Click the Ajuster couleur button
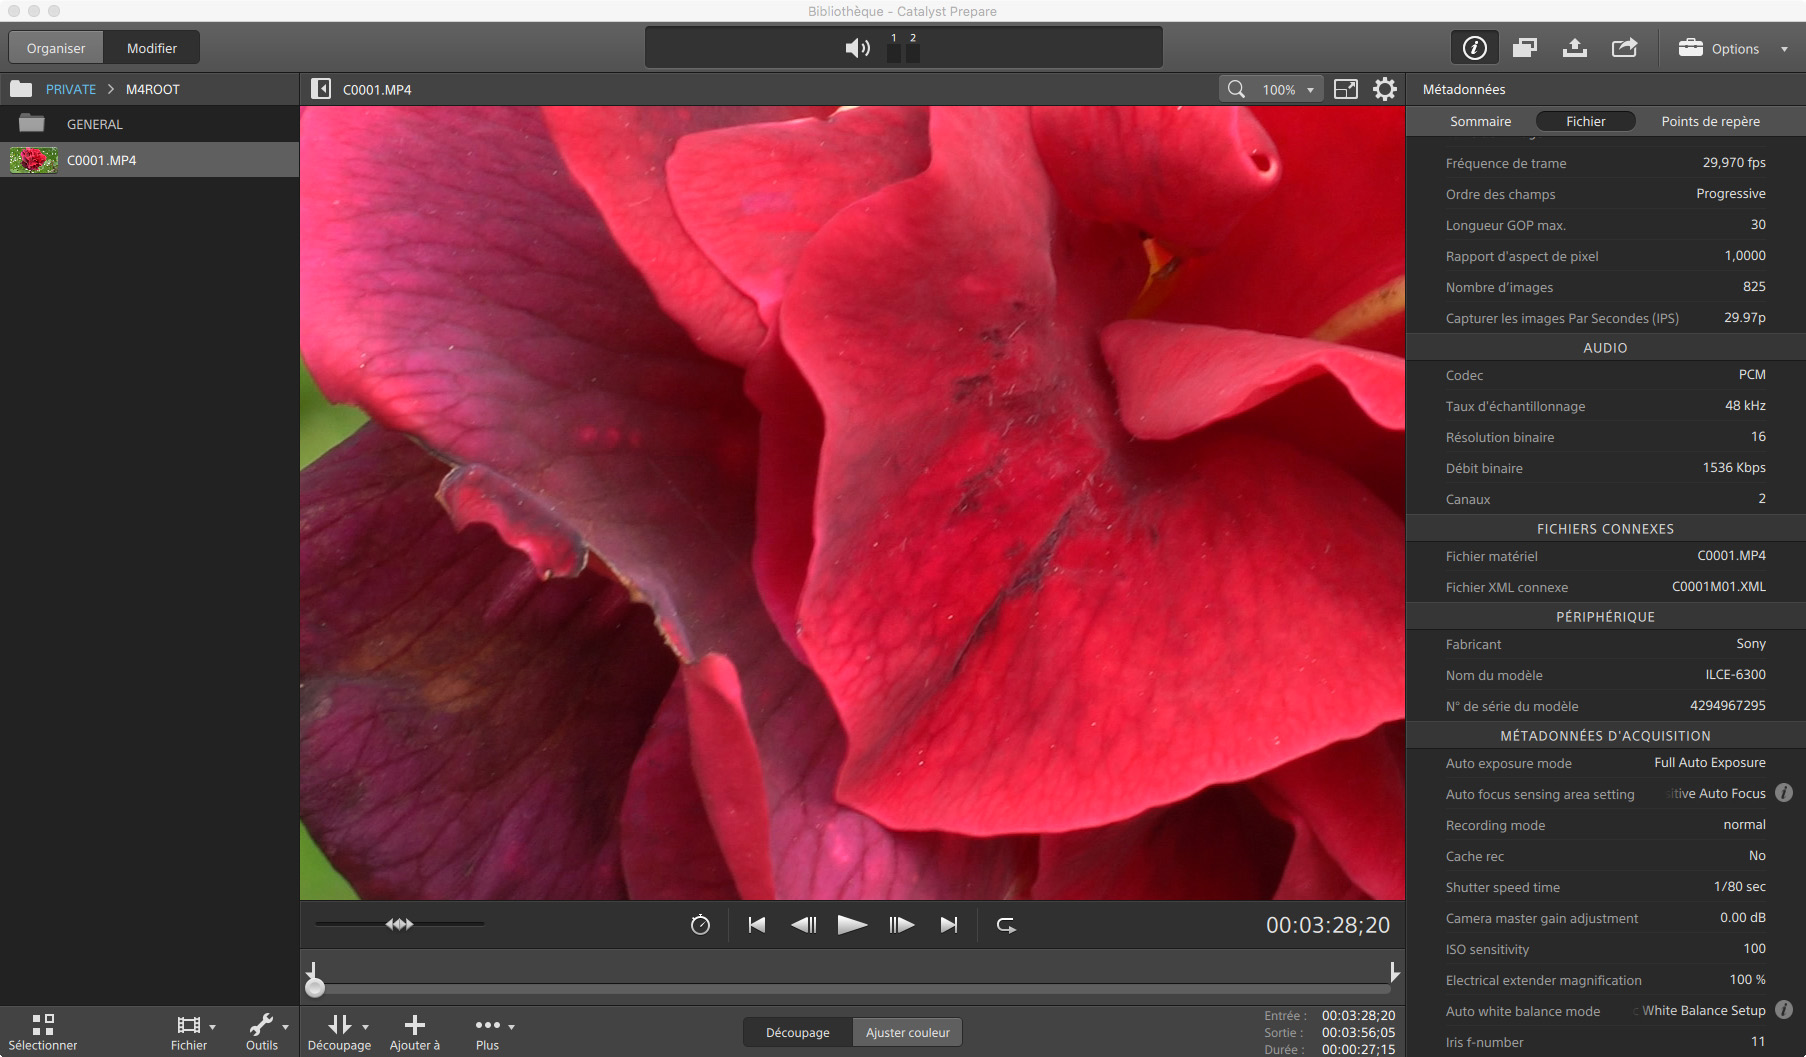Screen dimensions: 1806x1057 point(907,1032)
